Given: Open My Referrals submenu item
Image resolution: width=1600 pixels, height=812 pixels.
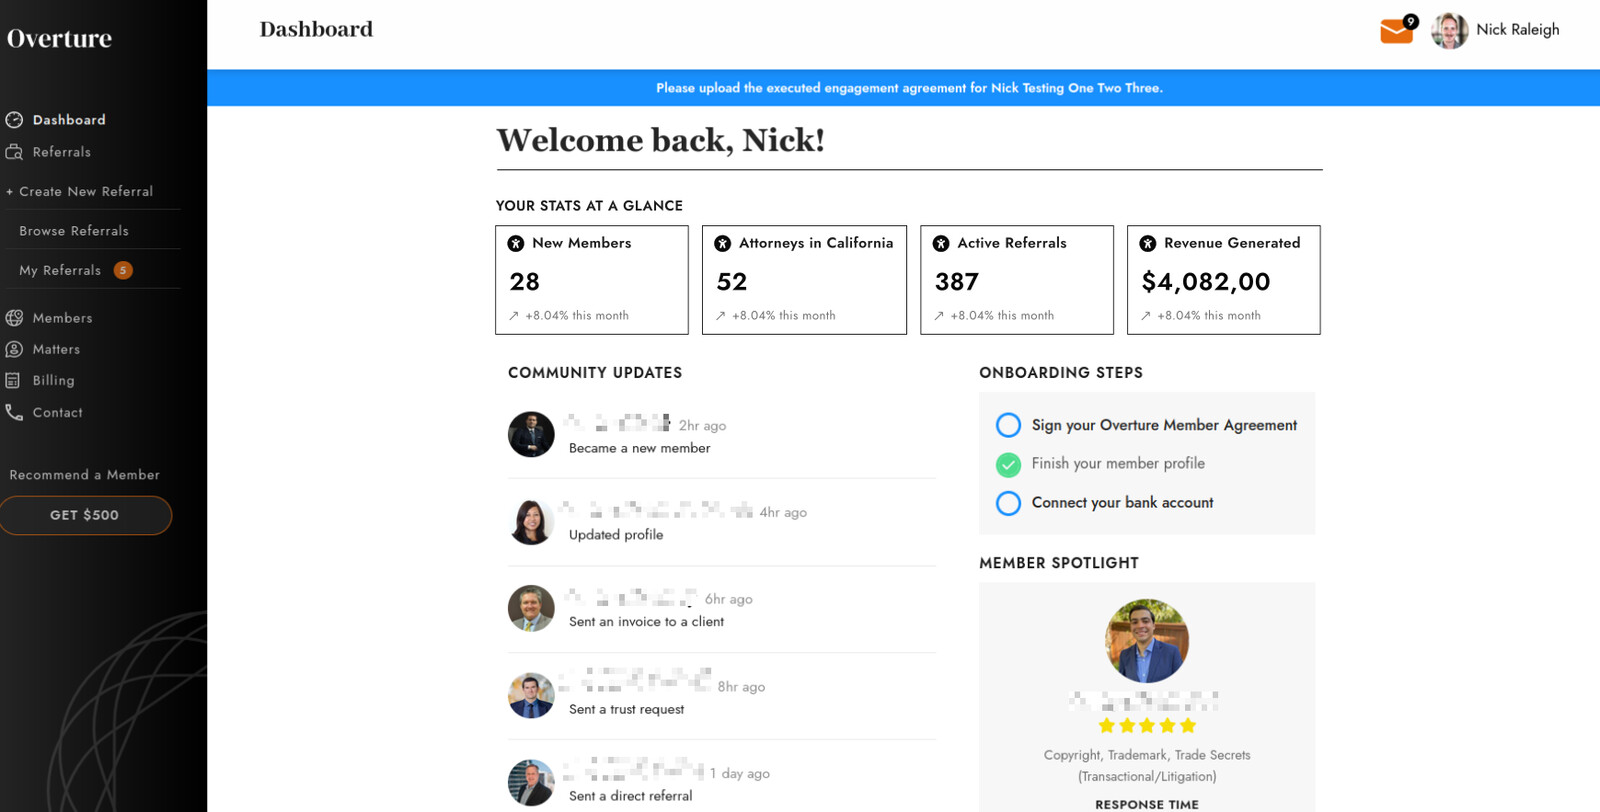Looking at the screenshot, I should click(x=60, y=270).
